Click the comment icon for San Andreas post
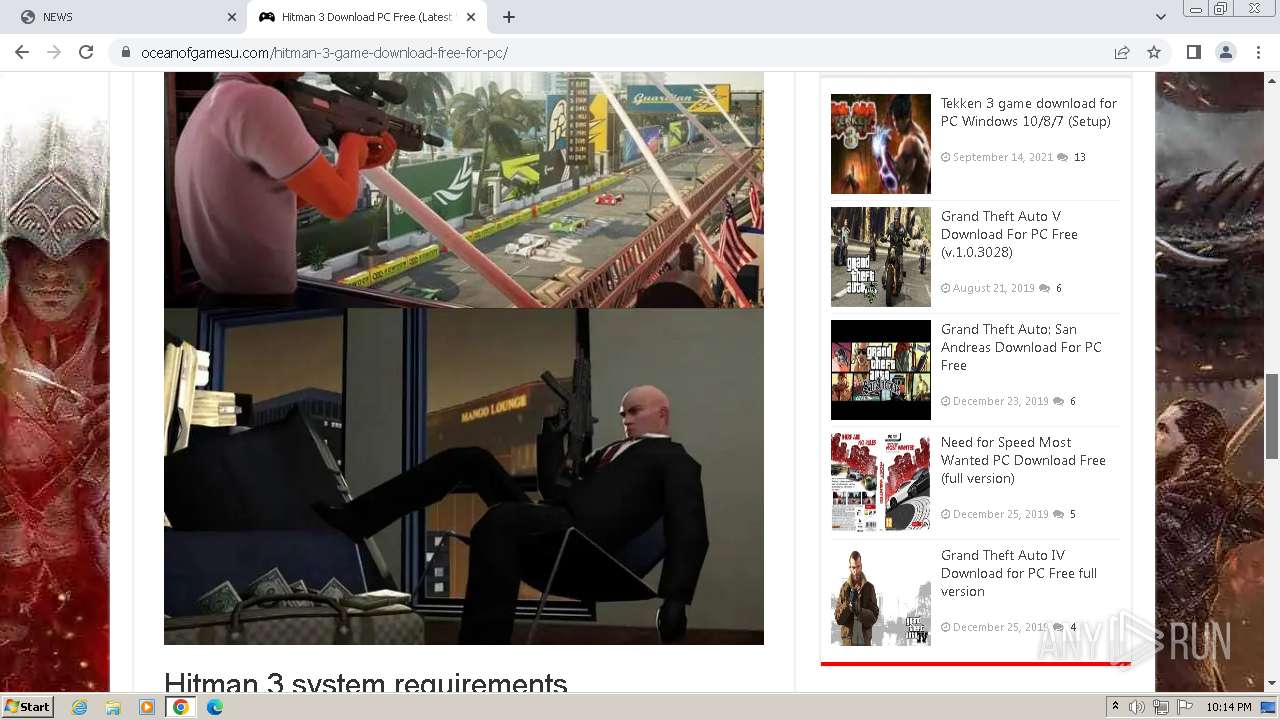Image resolution: width=1280 pixels, height=720 pixels. point(1058,401)
